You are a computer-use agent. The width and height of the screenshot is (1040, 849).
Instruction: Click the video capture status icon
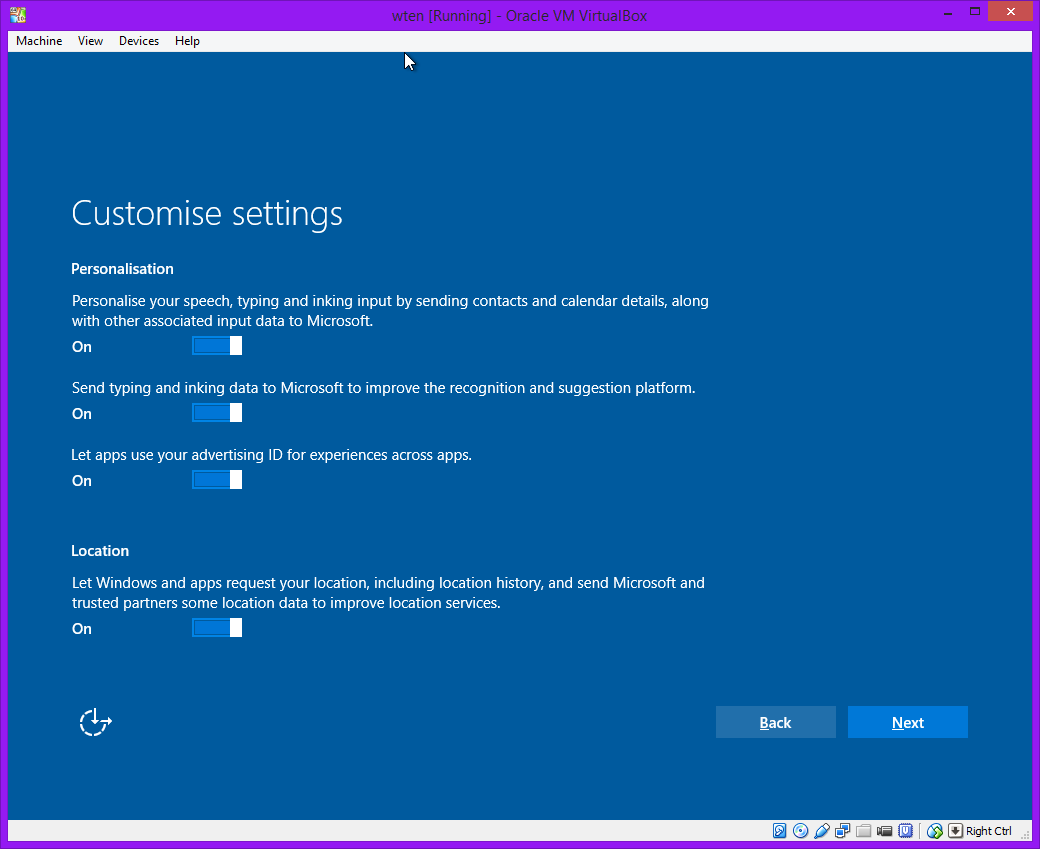885,831
